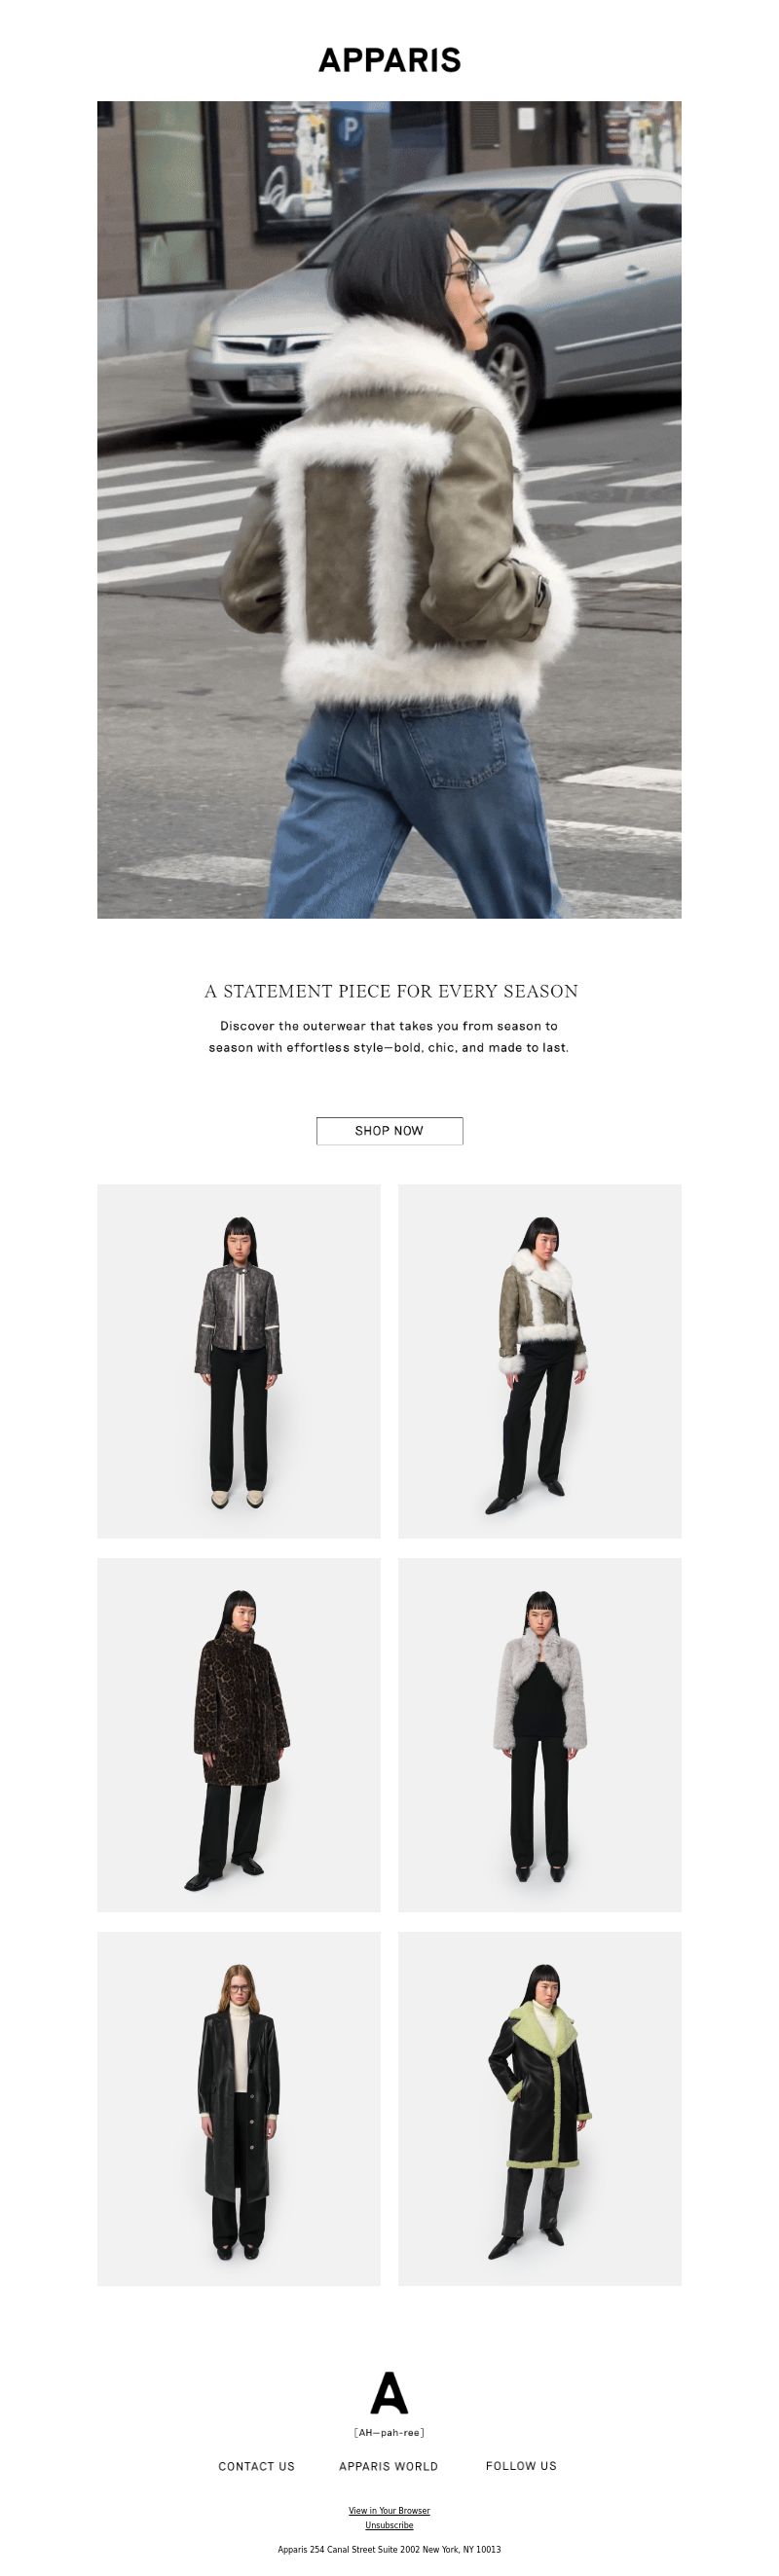The image size is (779, 2576).
Task: Click View in Your Browser link
Action: [389, 2510]
